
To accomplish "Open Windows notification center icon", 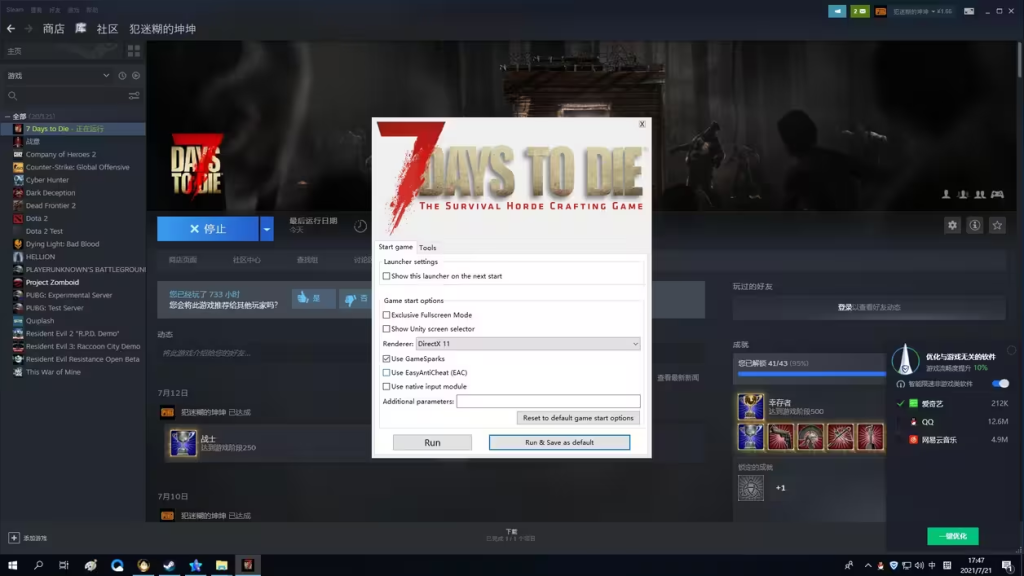I will (x=1007, y=566).
